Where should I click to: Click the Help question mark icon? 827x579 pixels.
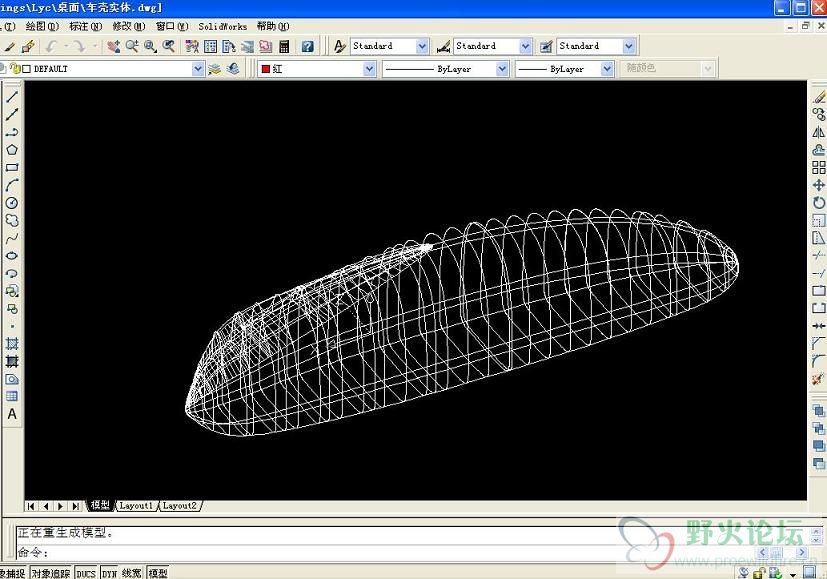[x=307, y=46]
